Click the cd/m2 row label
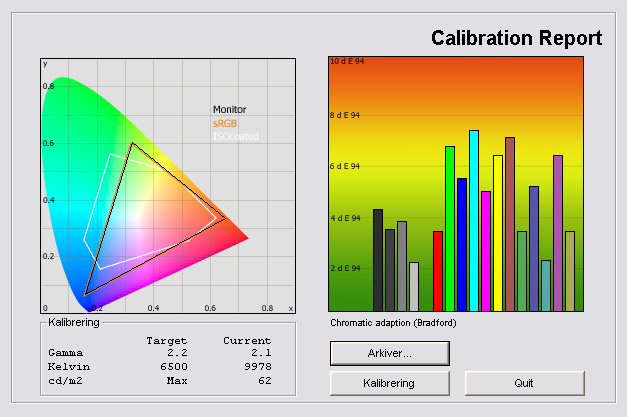Screen dimensions: 627x417 coord(65,381)
